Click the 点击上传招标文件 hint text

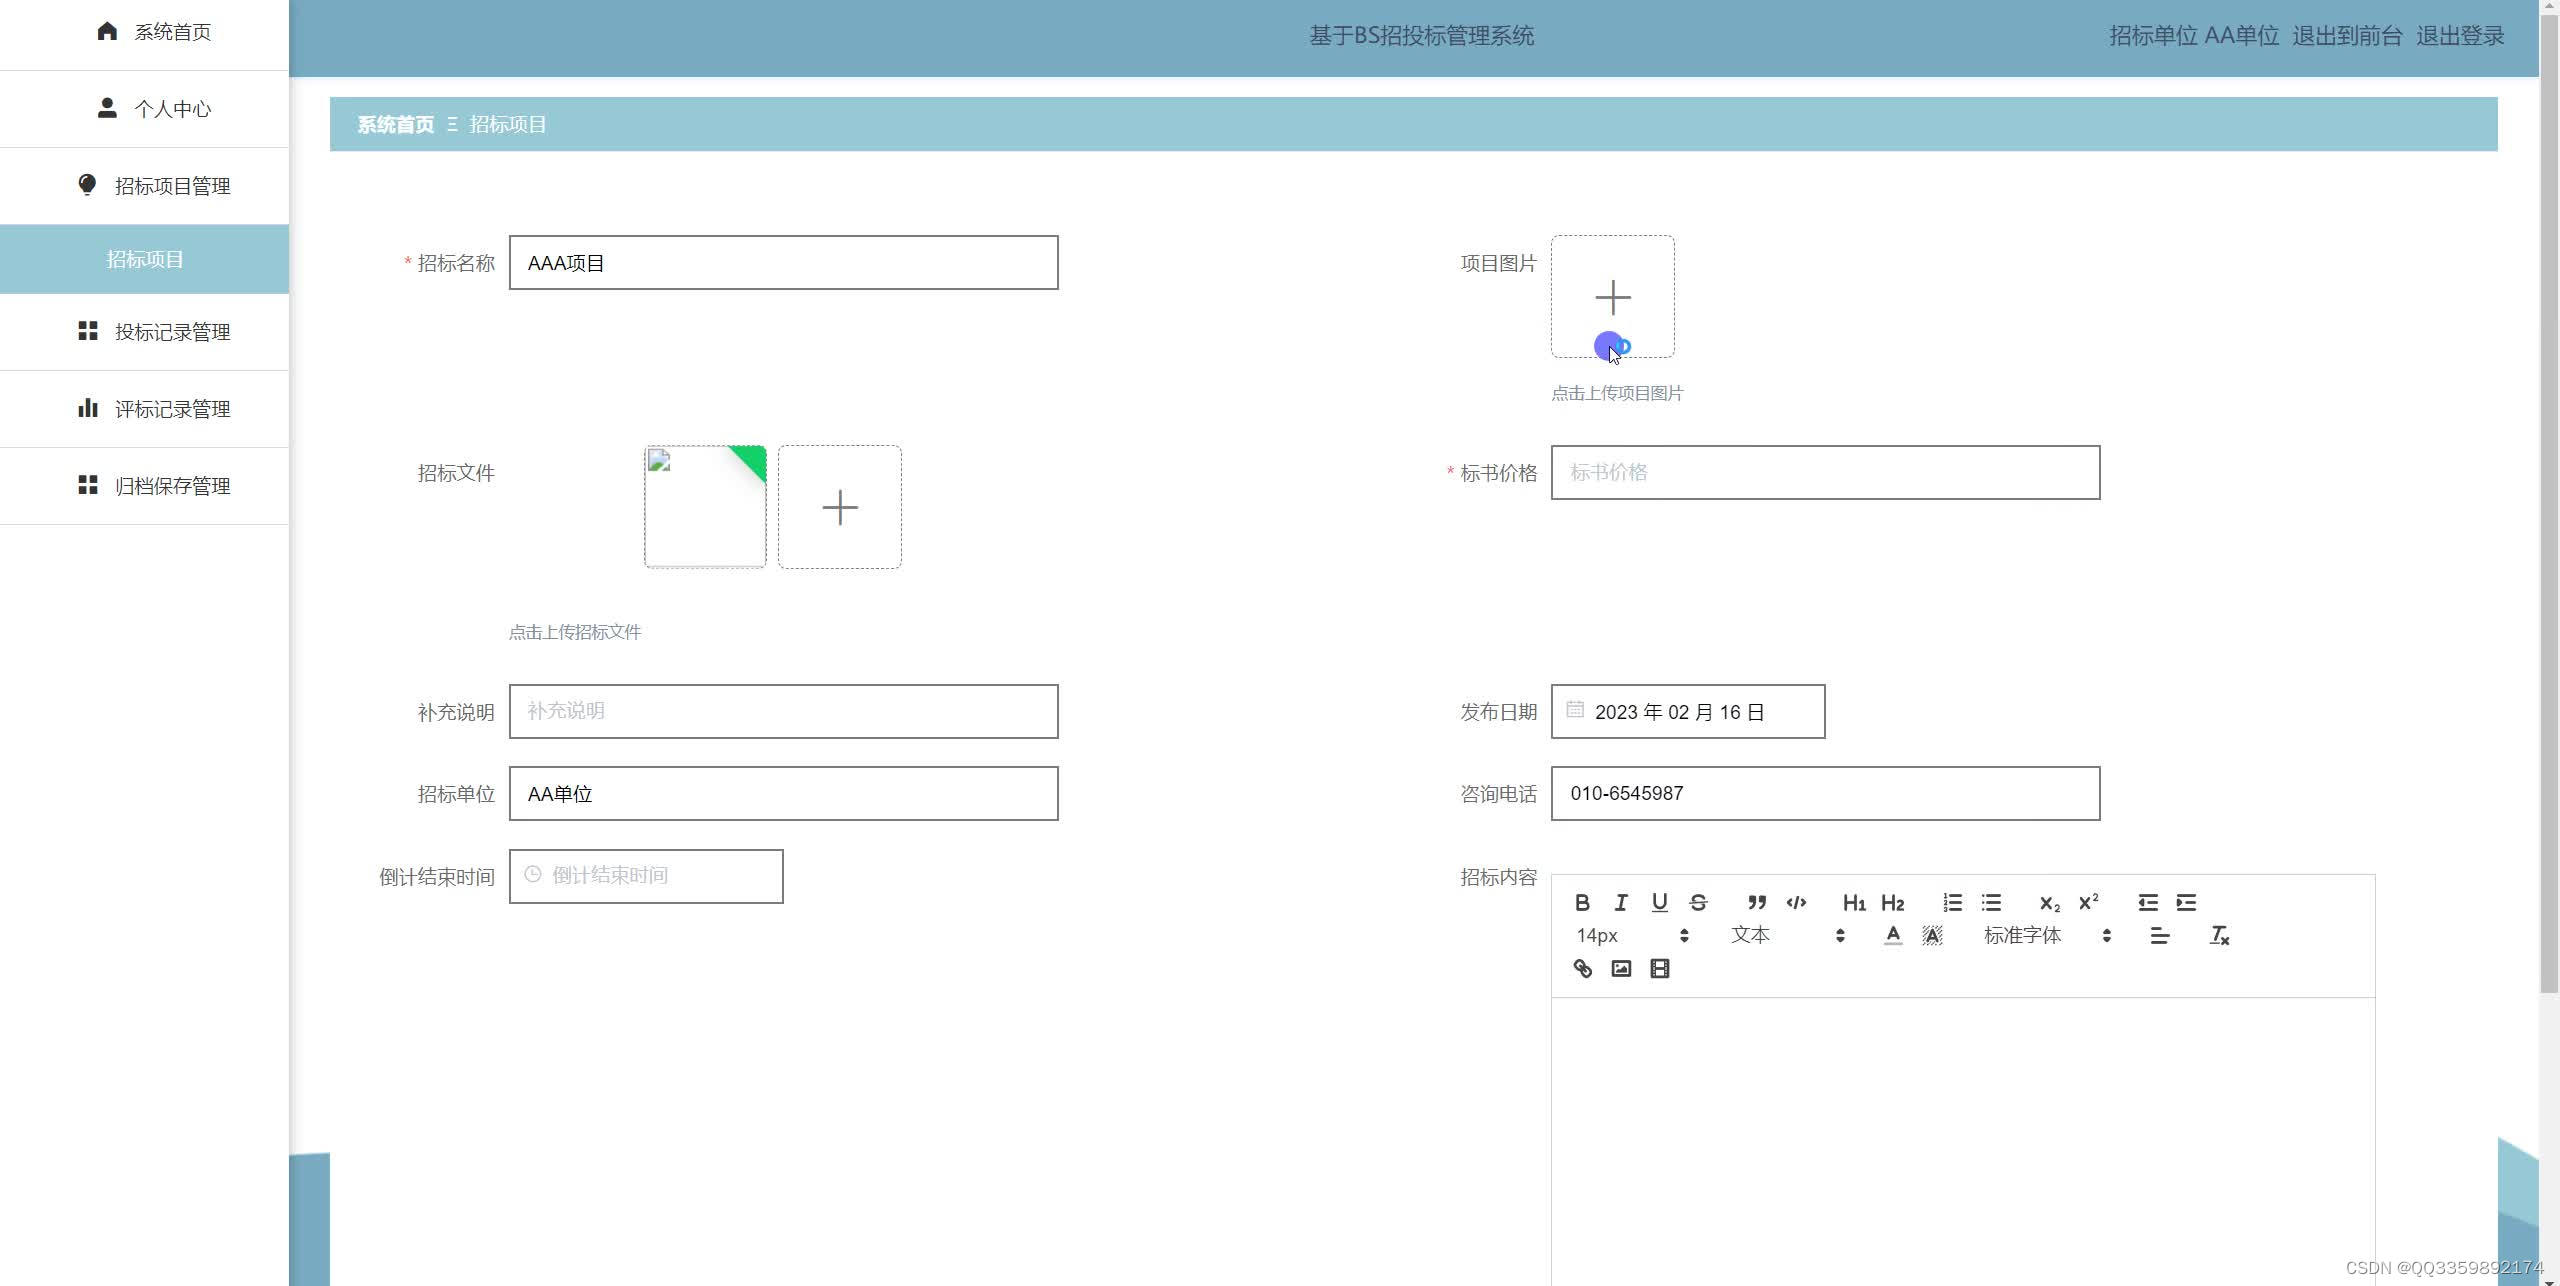click(x=575, y=633)
